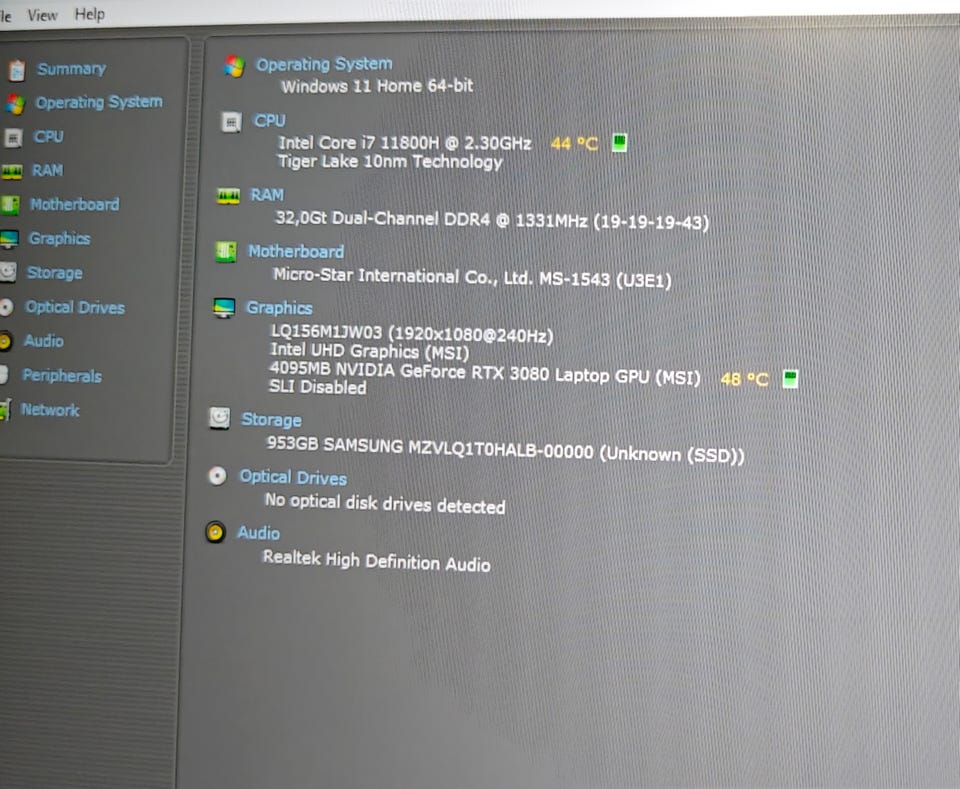
Task: Select the Intel Core i7 11800H line
Action: [x=405, y=143]
